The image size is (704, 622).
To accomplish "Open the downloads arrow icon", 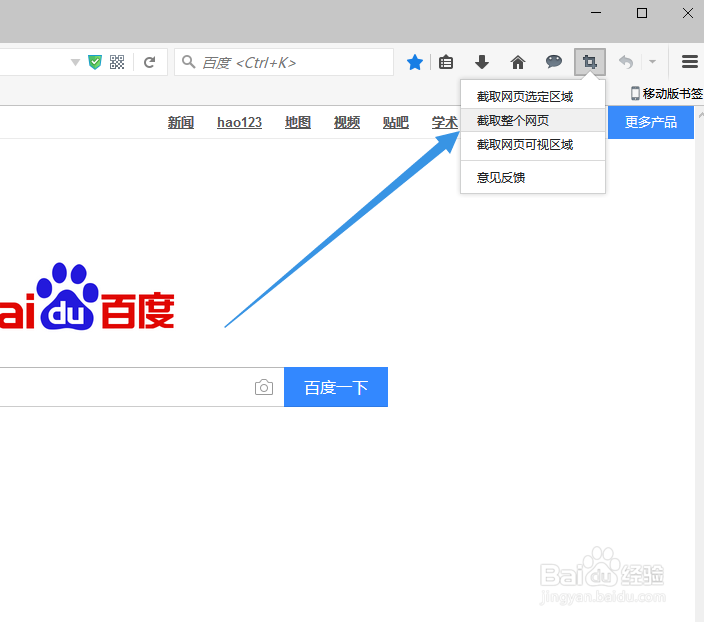I will (482, 62).
